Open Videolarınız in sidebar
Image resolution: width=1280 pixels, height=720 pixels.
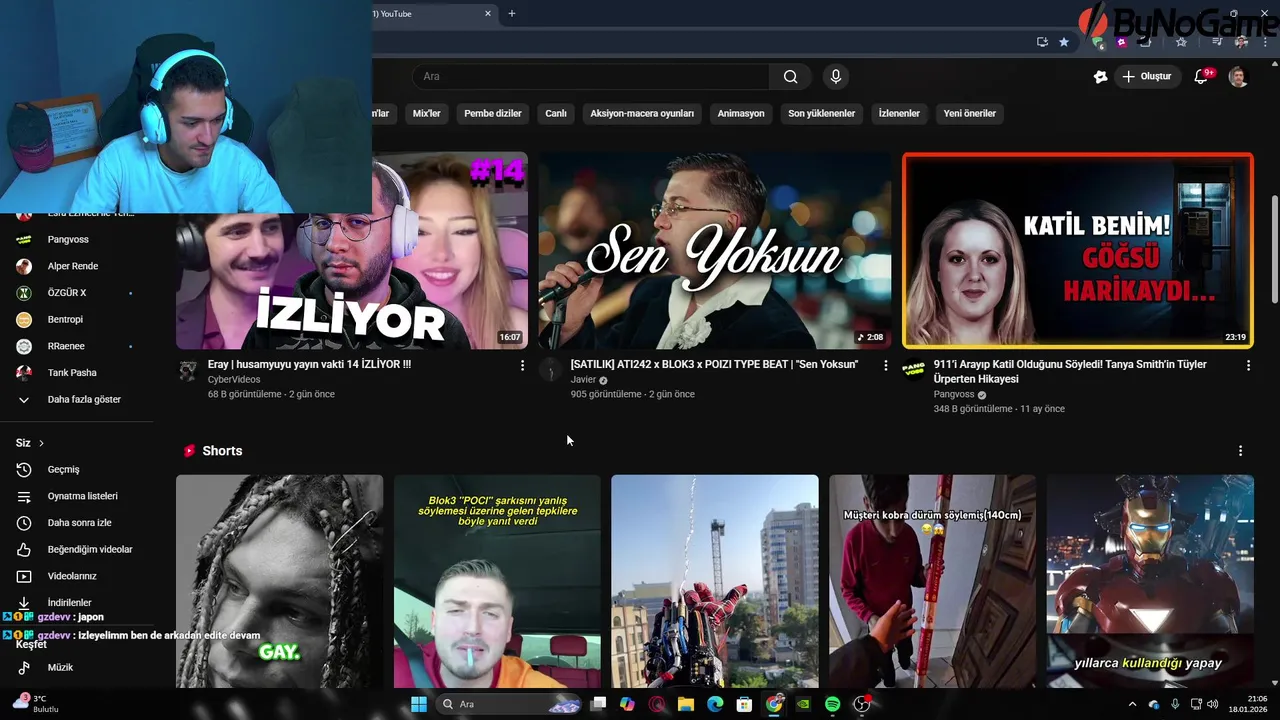(x=76, y=576)
